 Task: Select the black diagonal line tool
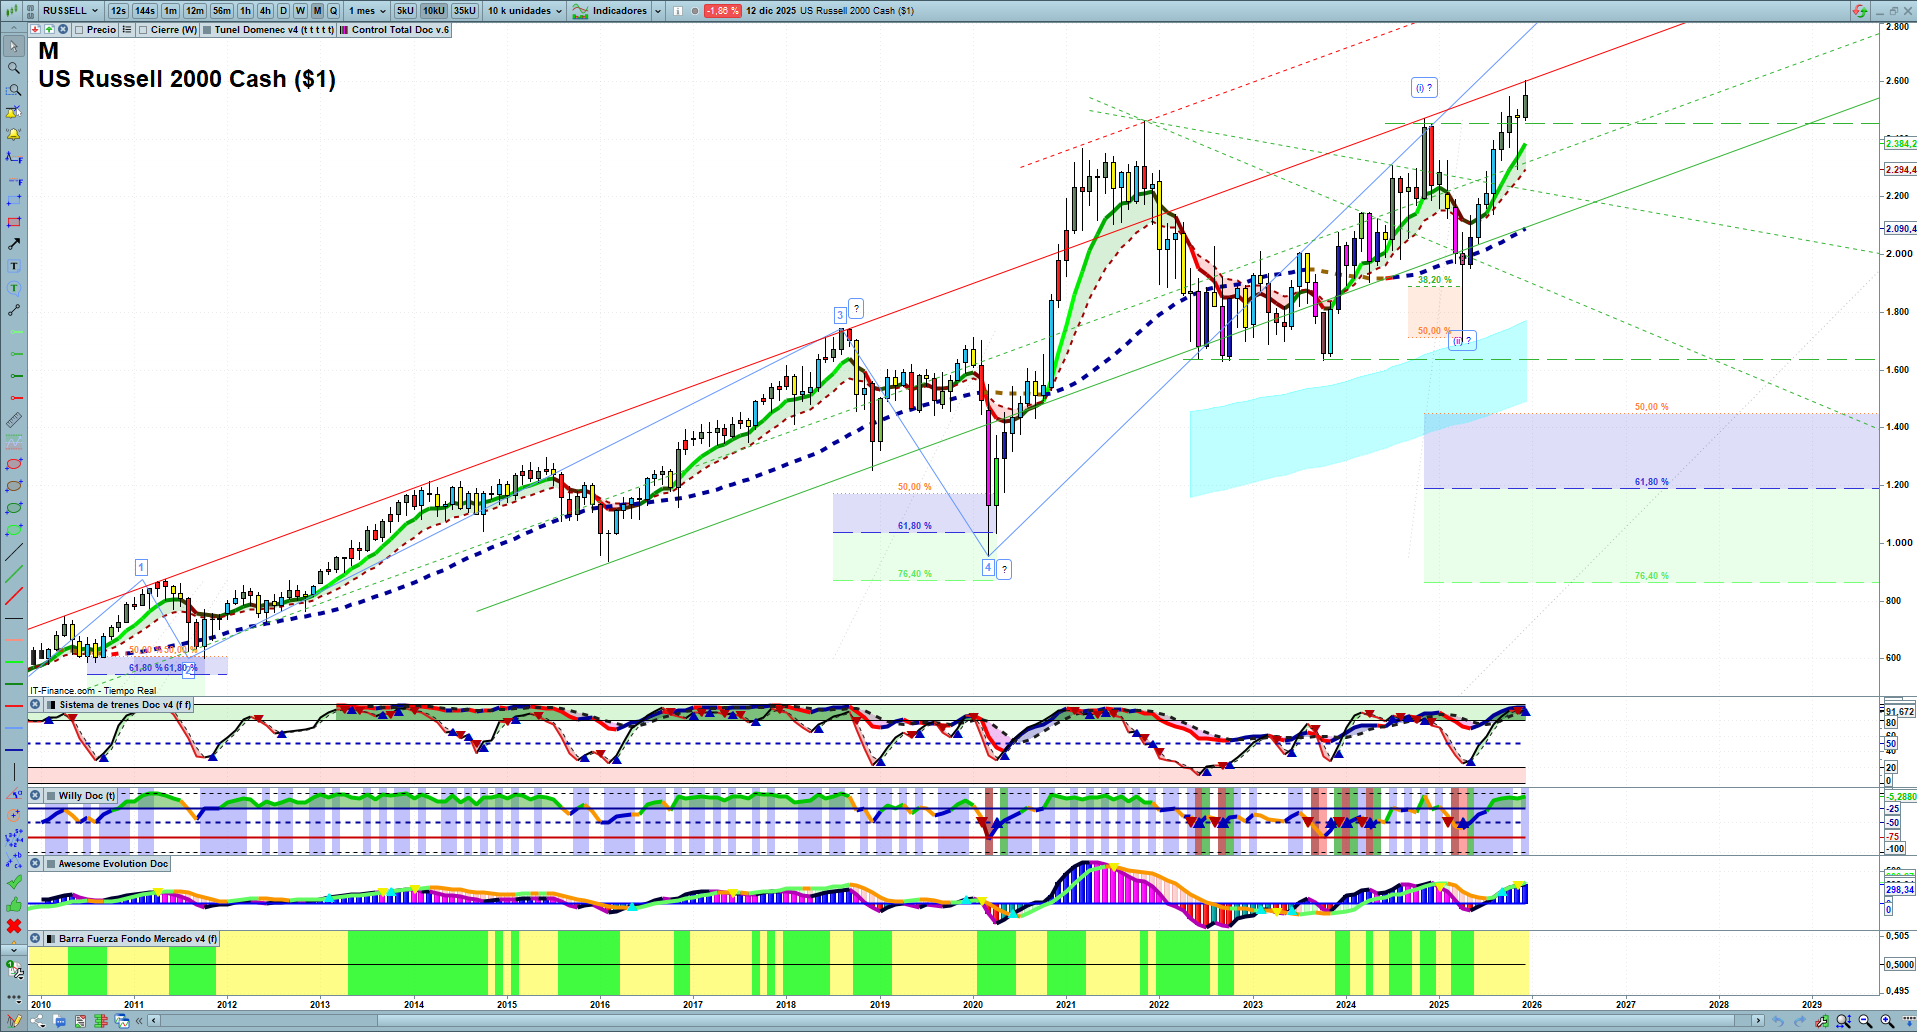click(14, 552)
